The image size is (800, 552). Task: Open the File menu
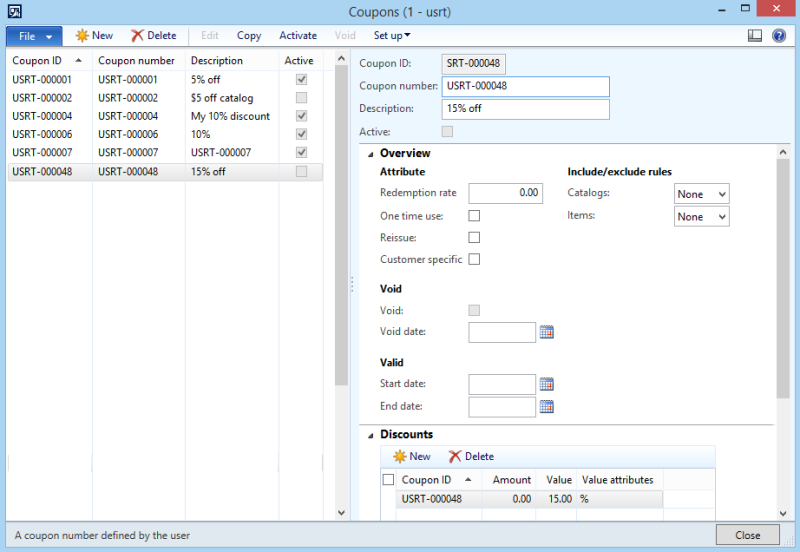click(34, 36)
